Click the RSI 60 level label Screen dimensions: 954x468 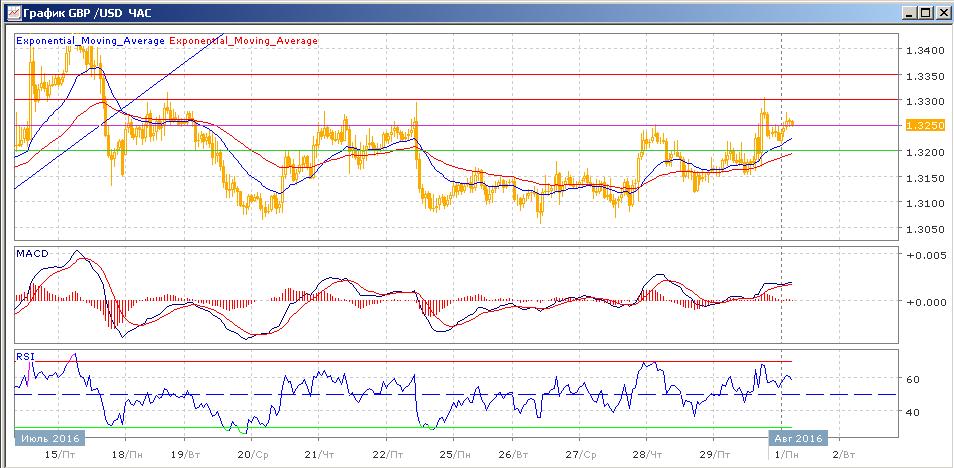point(912,380)
